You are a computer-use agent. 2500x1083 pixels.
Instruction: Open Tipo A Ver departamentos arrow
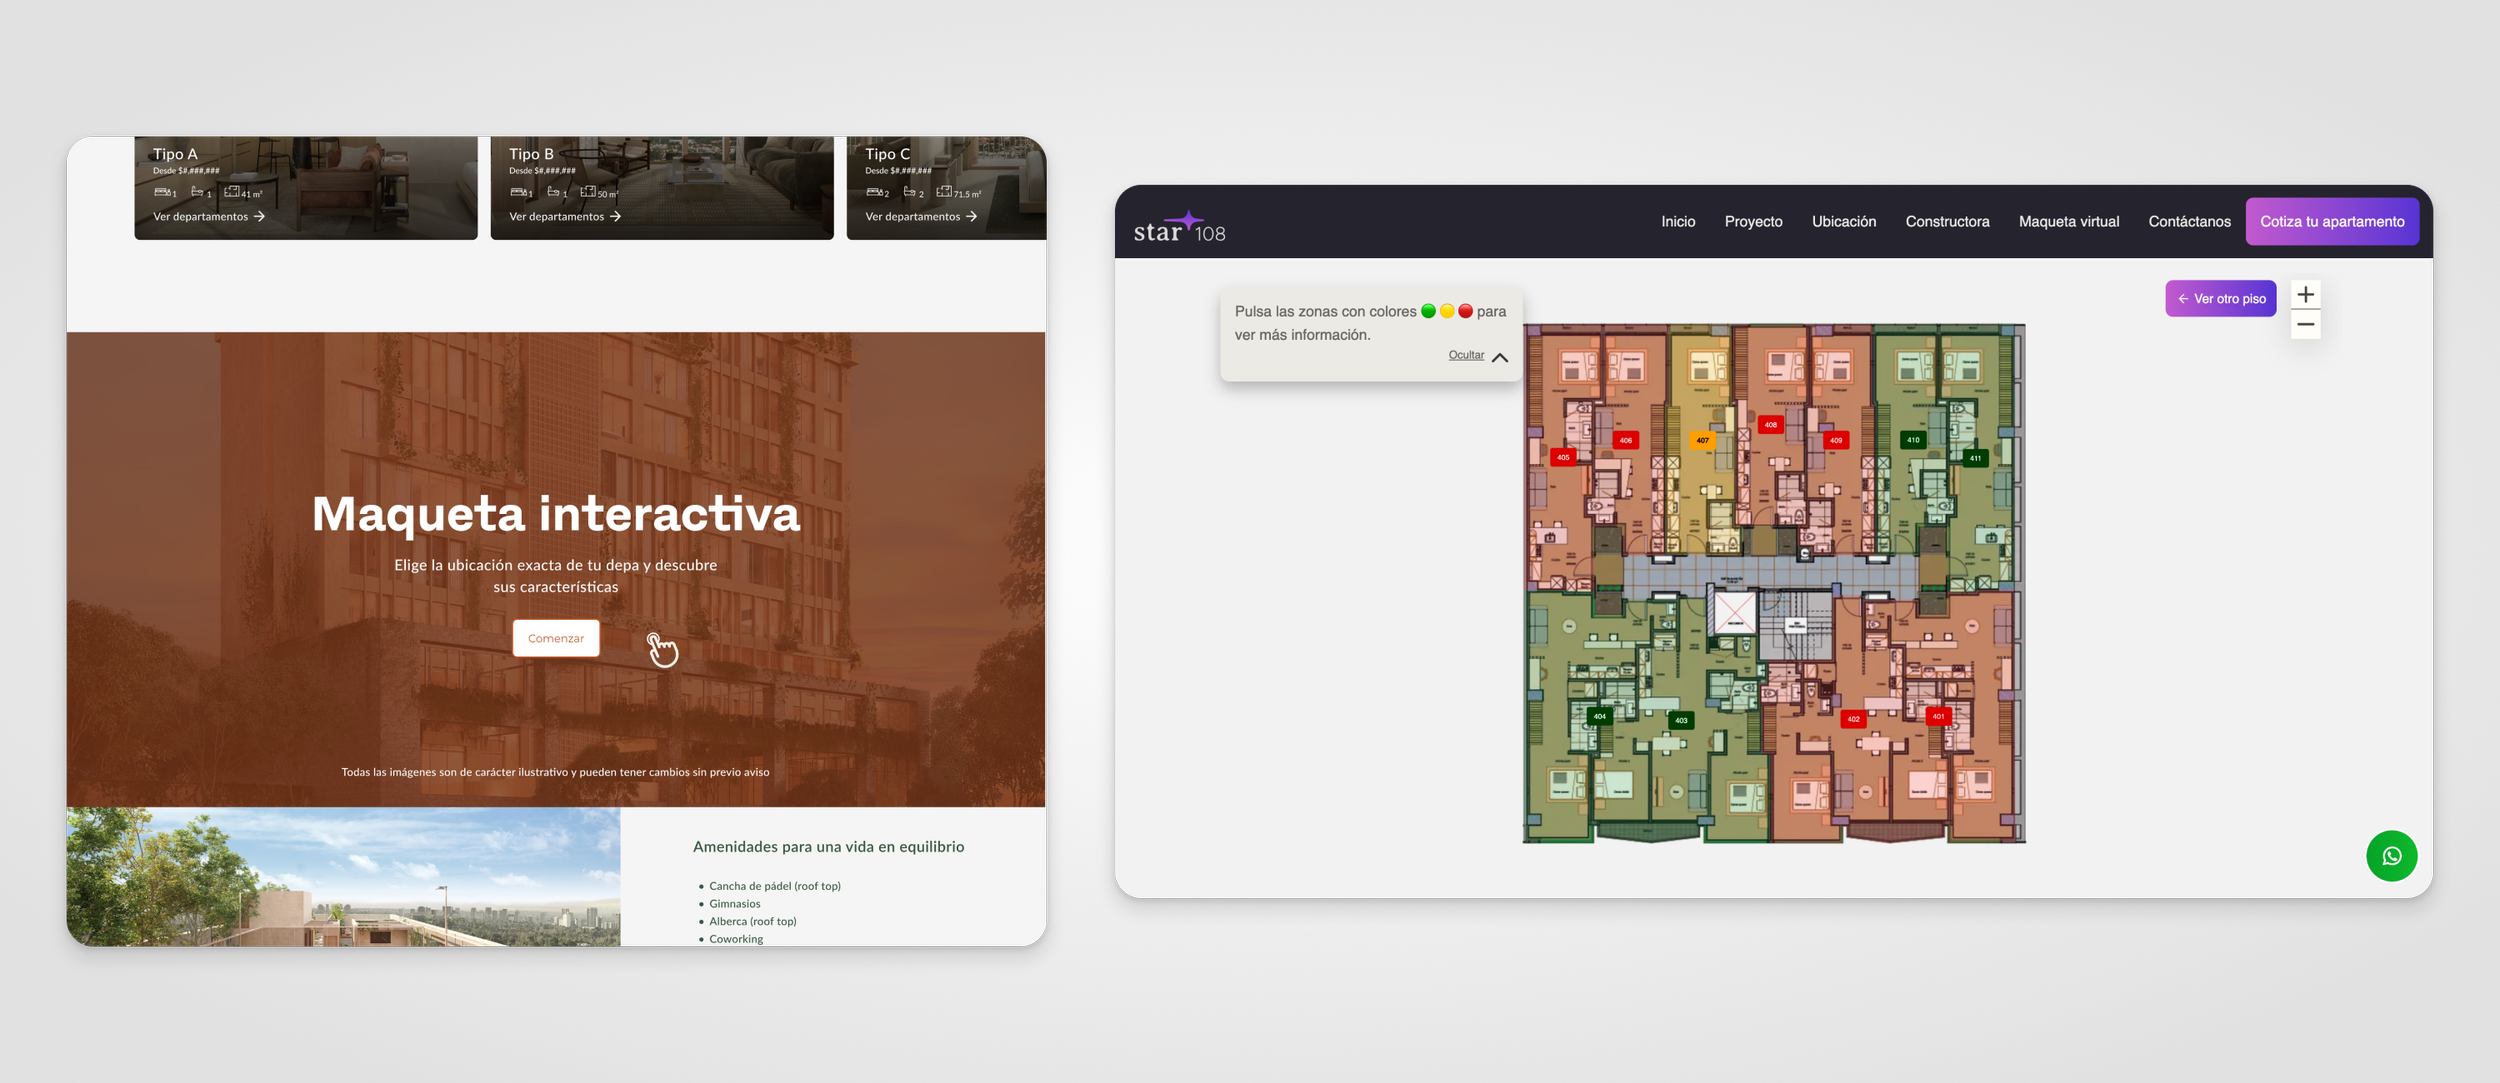[259, 217]
